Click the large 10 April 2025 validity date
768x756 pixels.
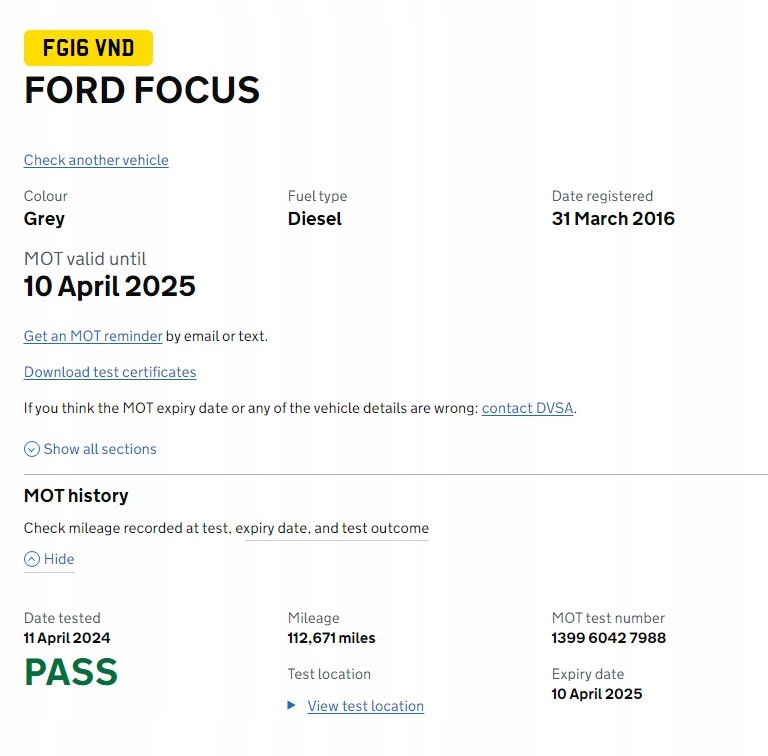pyautogui.click(x=110, y=287)
